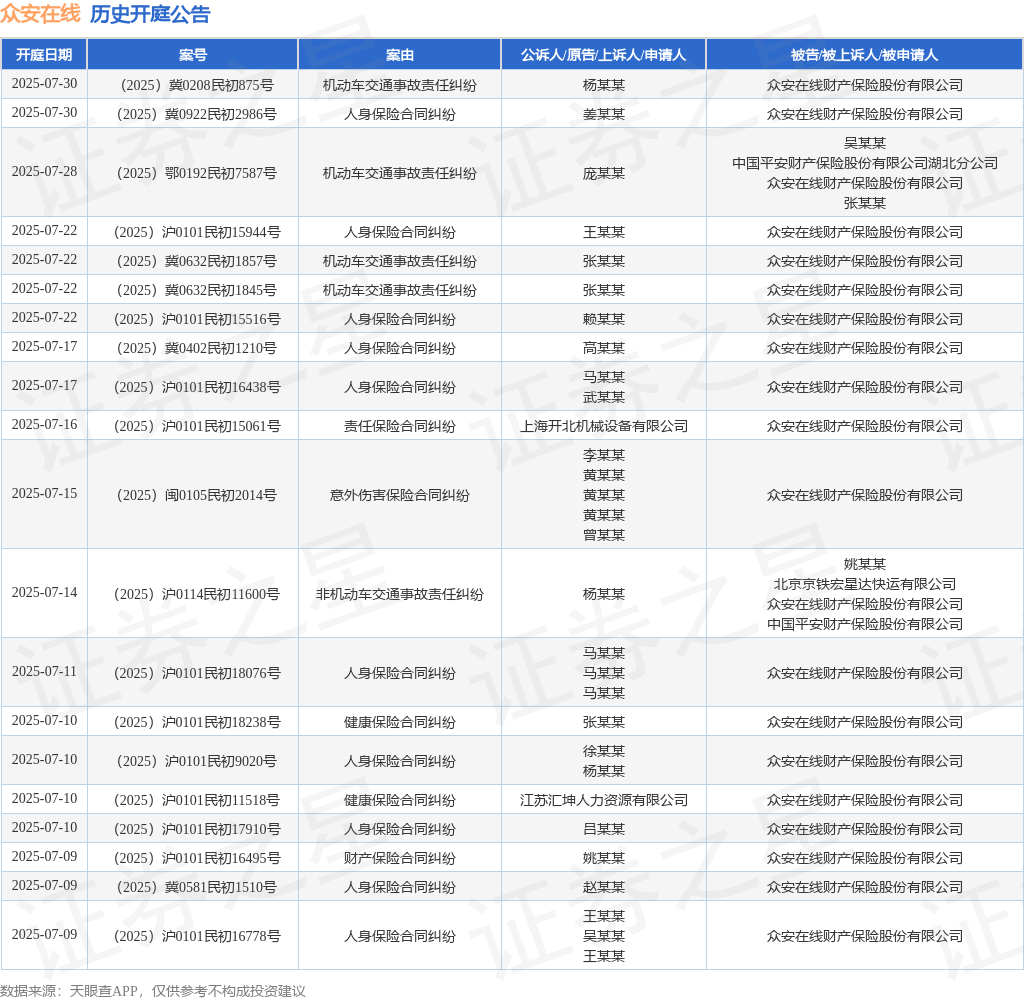Click case number (2025)沪0101民初18076号
1024x1000 pixels.
coord(197,673)
